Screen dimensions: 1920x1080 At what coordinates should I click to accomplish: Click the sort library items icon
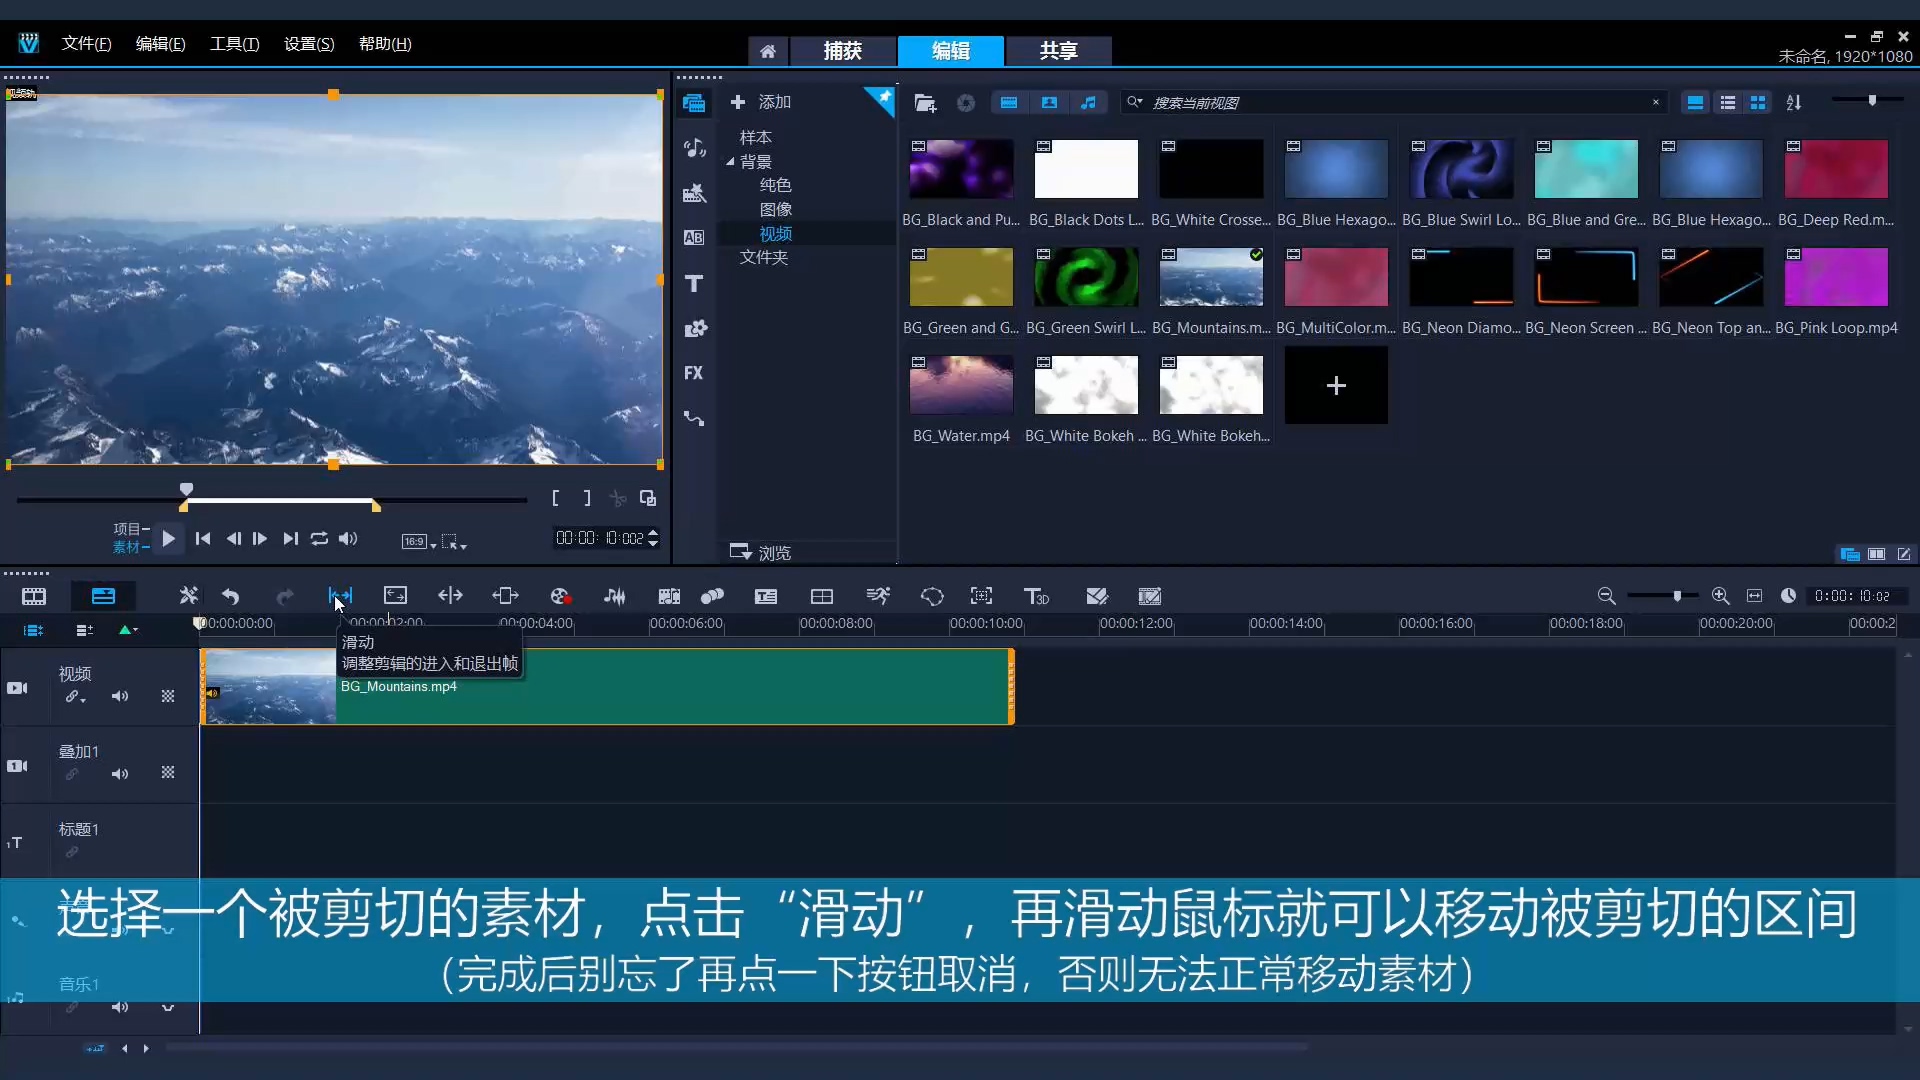1794,103
